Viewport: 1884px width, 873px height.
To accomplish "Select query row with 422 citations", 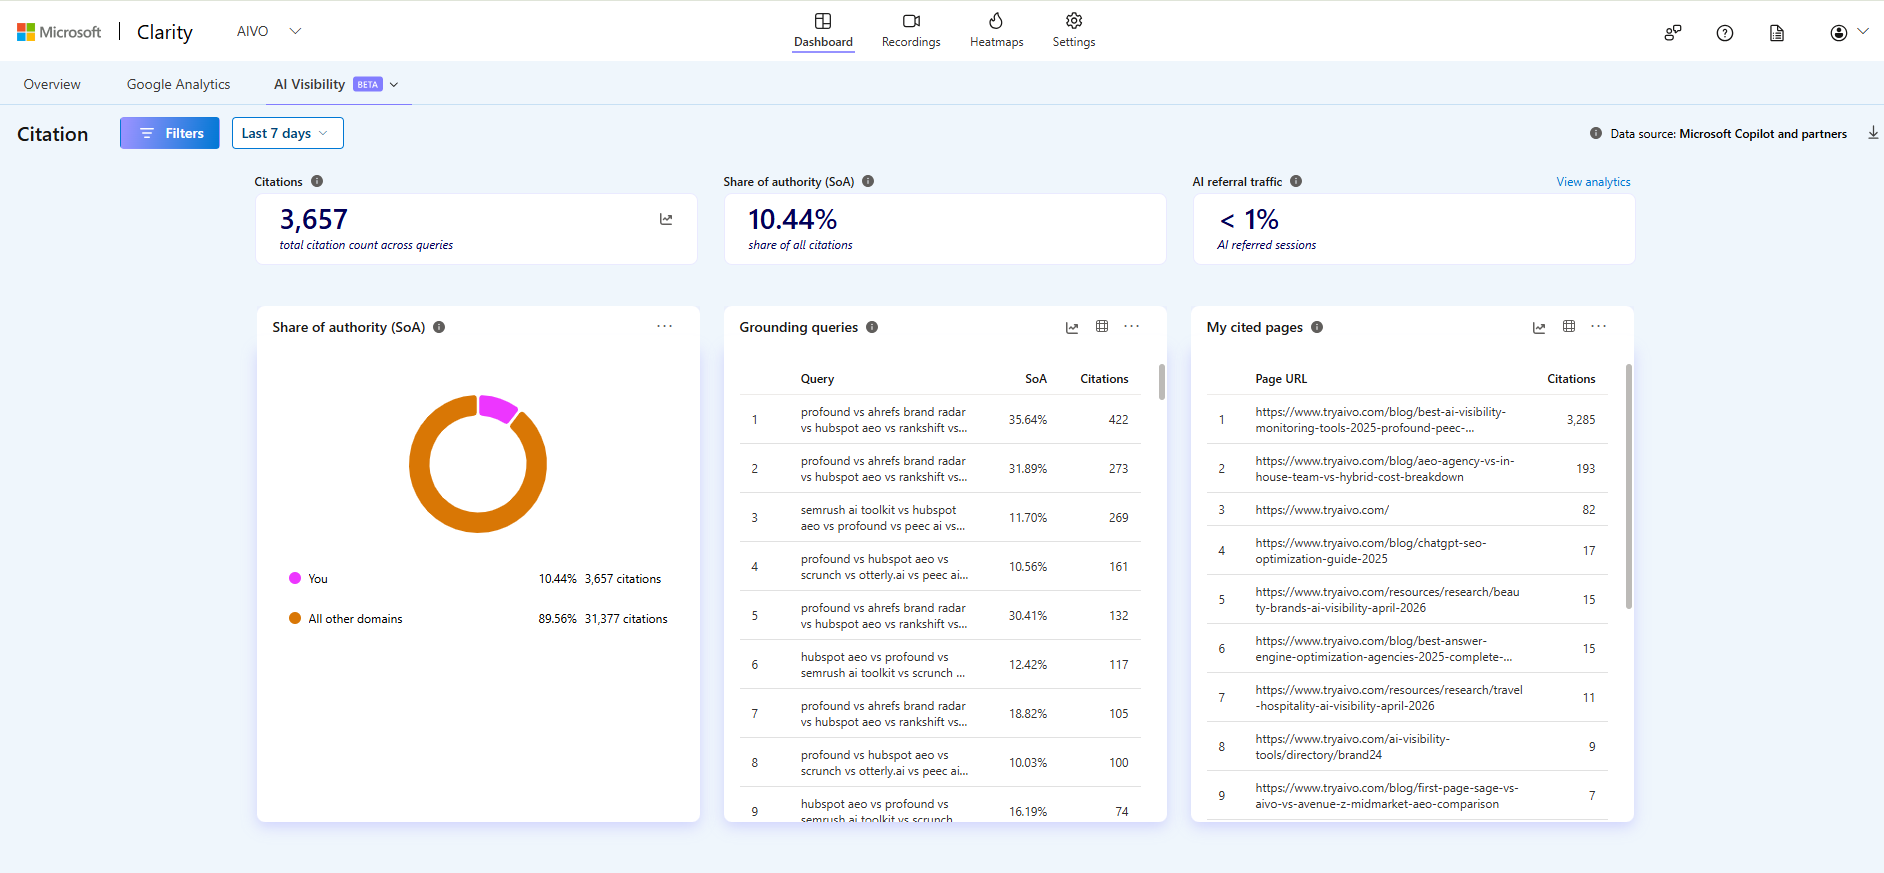I will click(x=940, y=420).
